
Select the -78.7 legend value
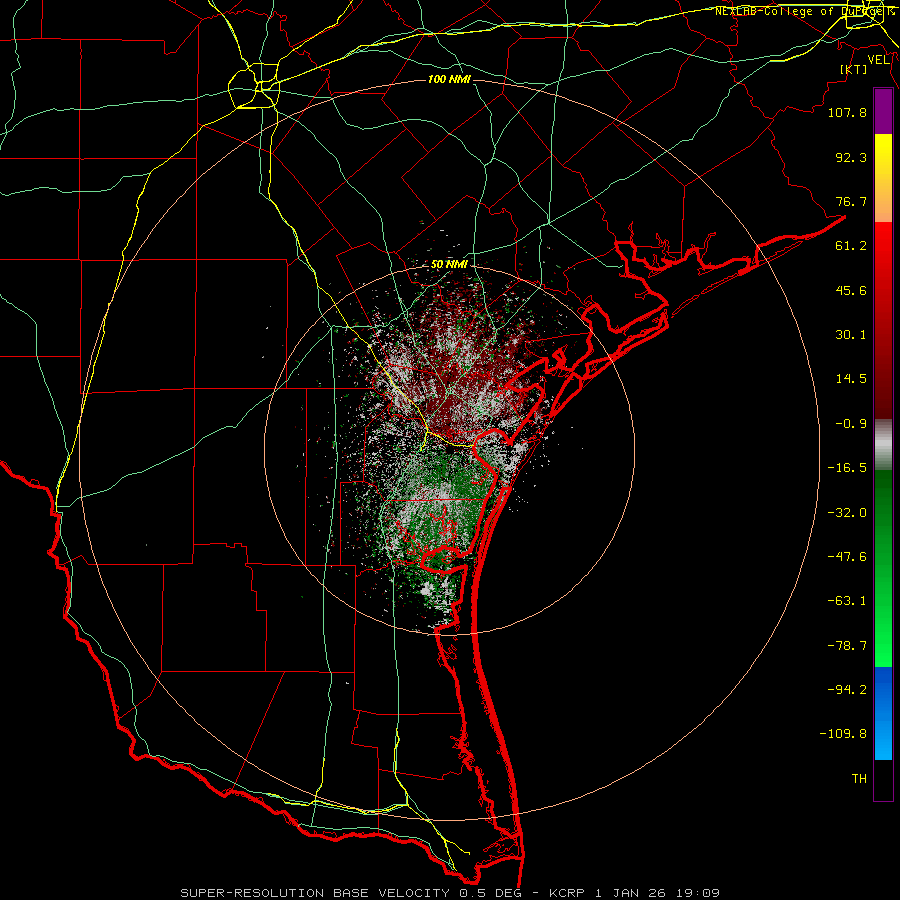tap(847, 646)
